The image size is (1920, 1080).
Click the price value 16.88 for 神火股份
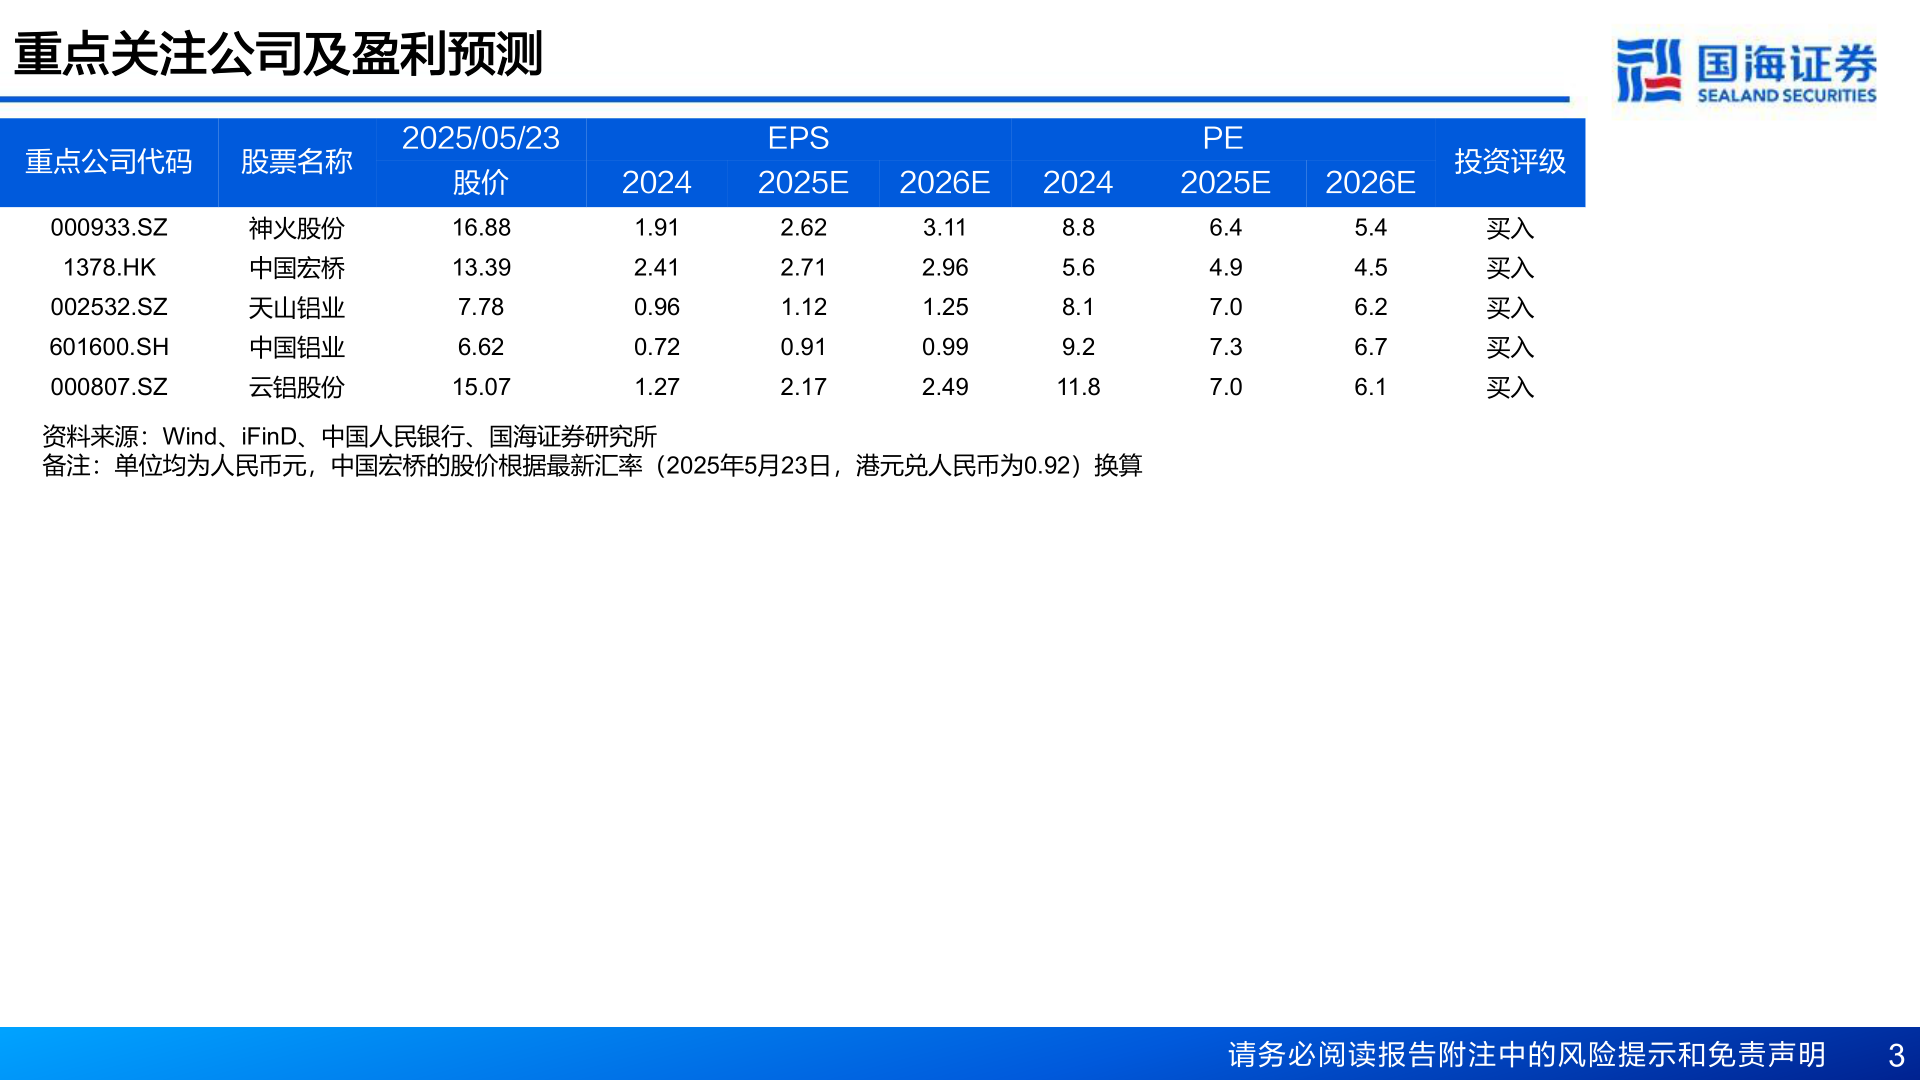tap(484, 228)
